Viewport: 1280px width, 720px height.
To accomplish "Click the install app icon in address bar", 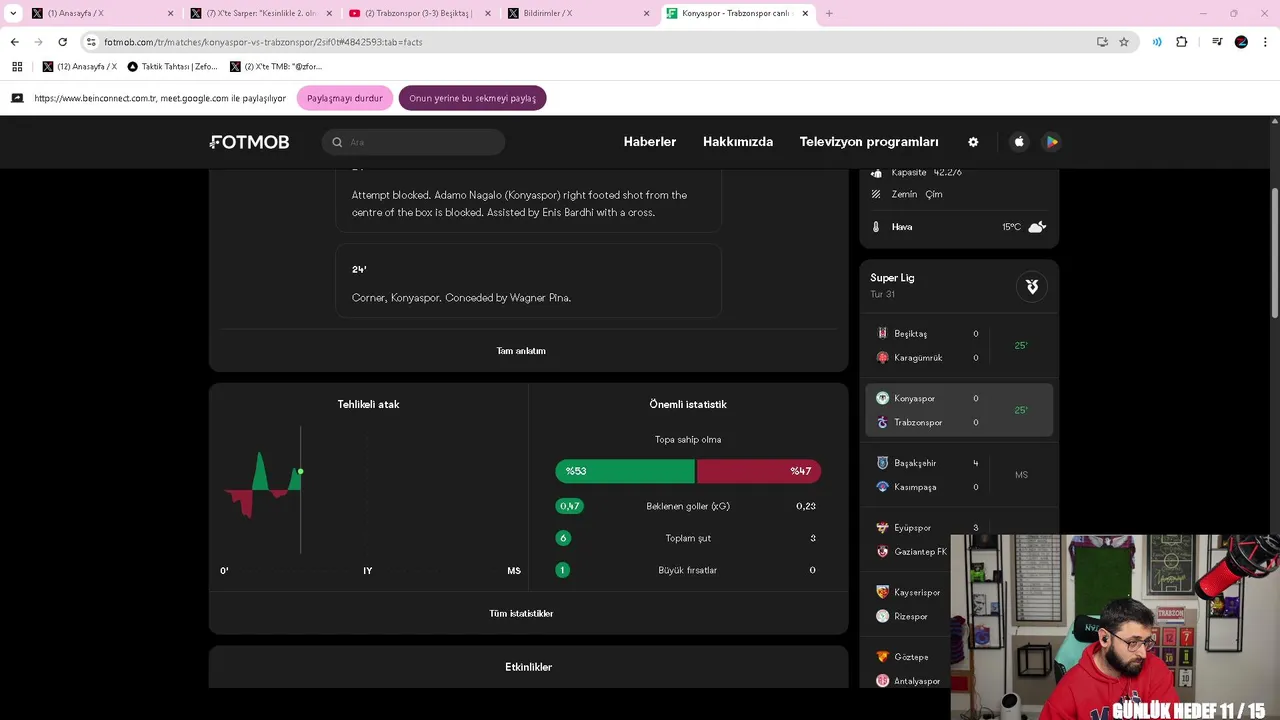I will pyautogui.click(x=1102, y=42).
